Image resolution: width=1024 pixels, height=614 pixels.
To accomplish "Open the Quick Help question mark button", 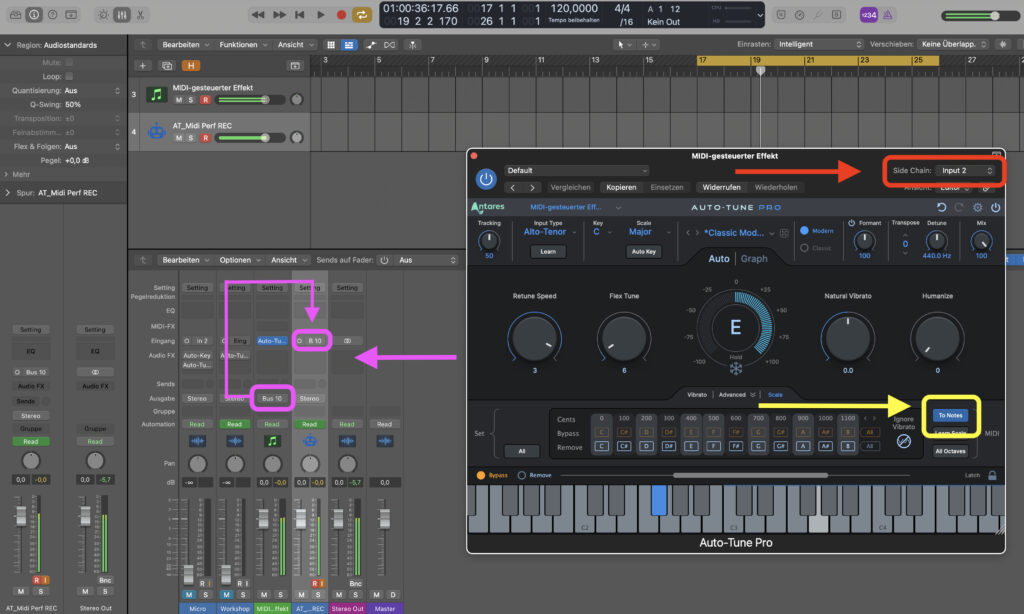I will [53, 14].
